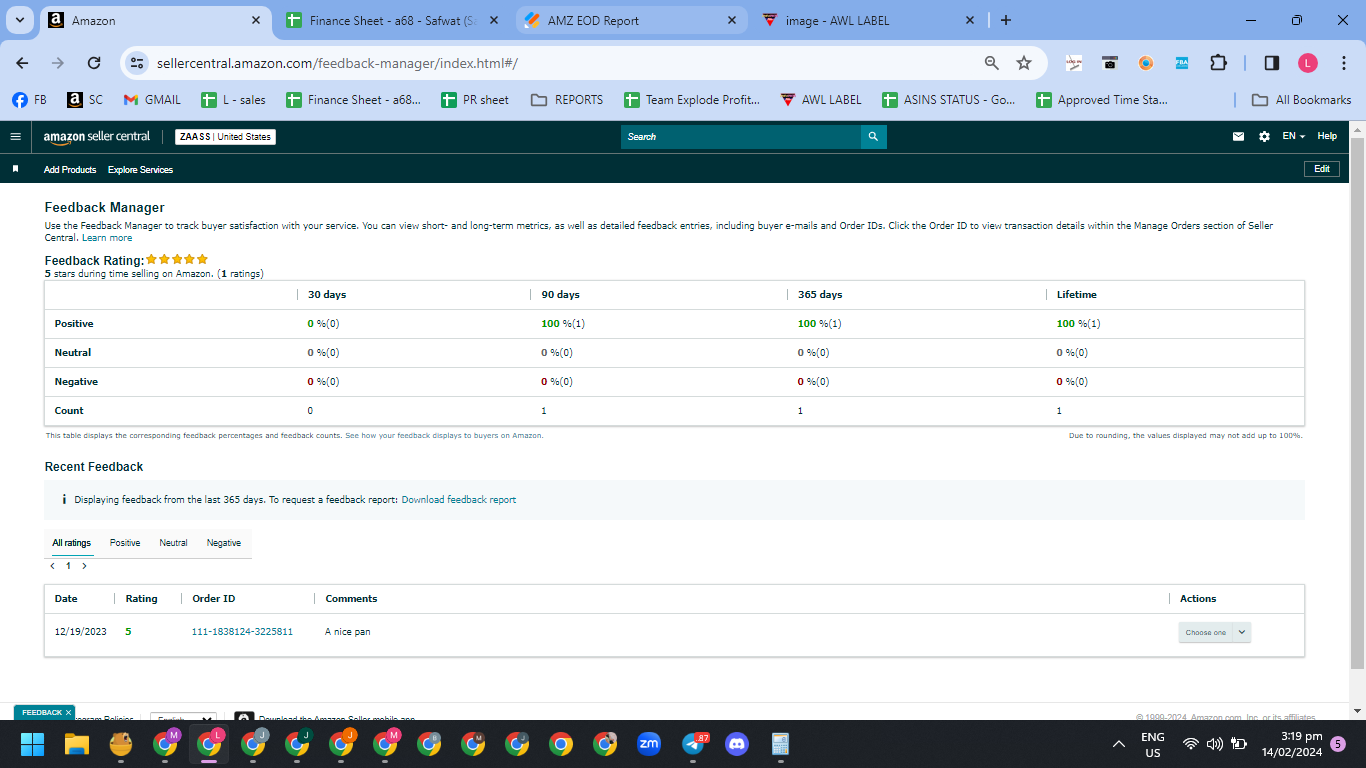This screenshot has height=768, width=1366.
Task: Click the Edit button in navigation bar
Action: tap(1322, 169)
